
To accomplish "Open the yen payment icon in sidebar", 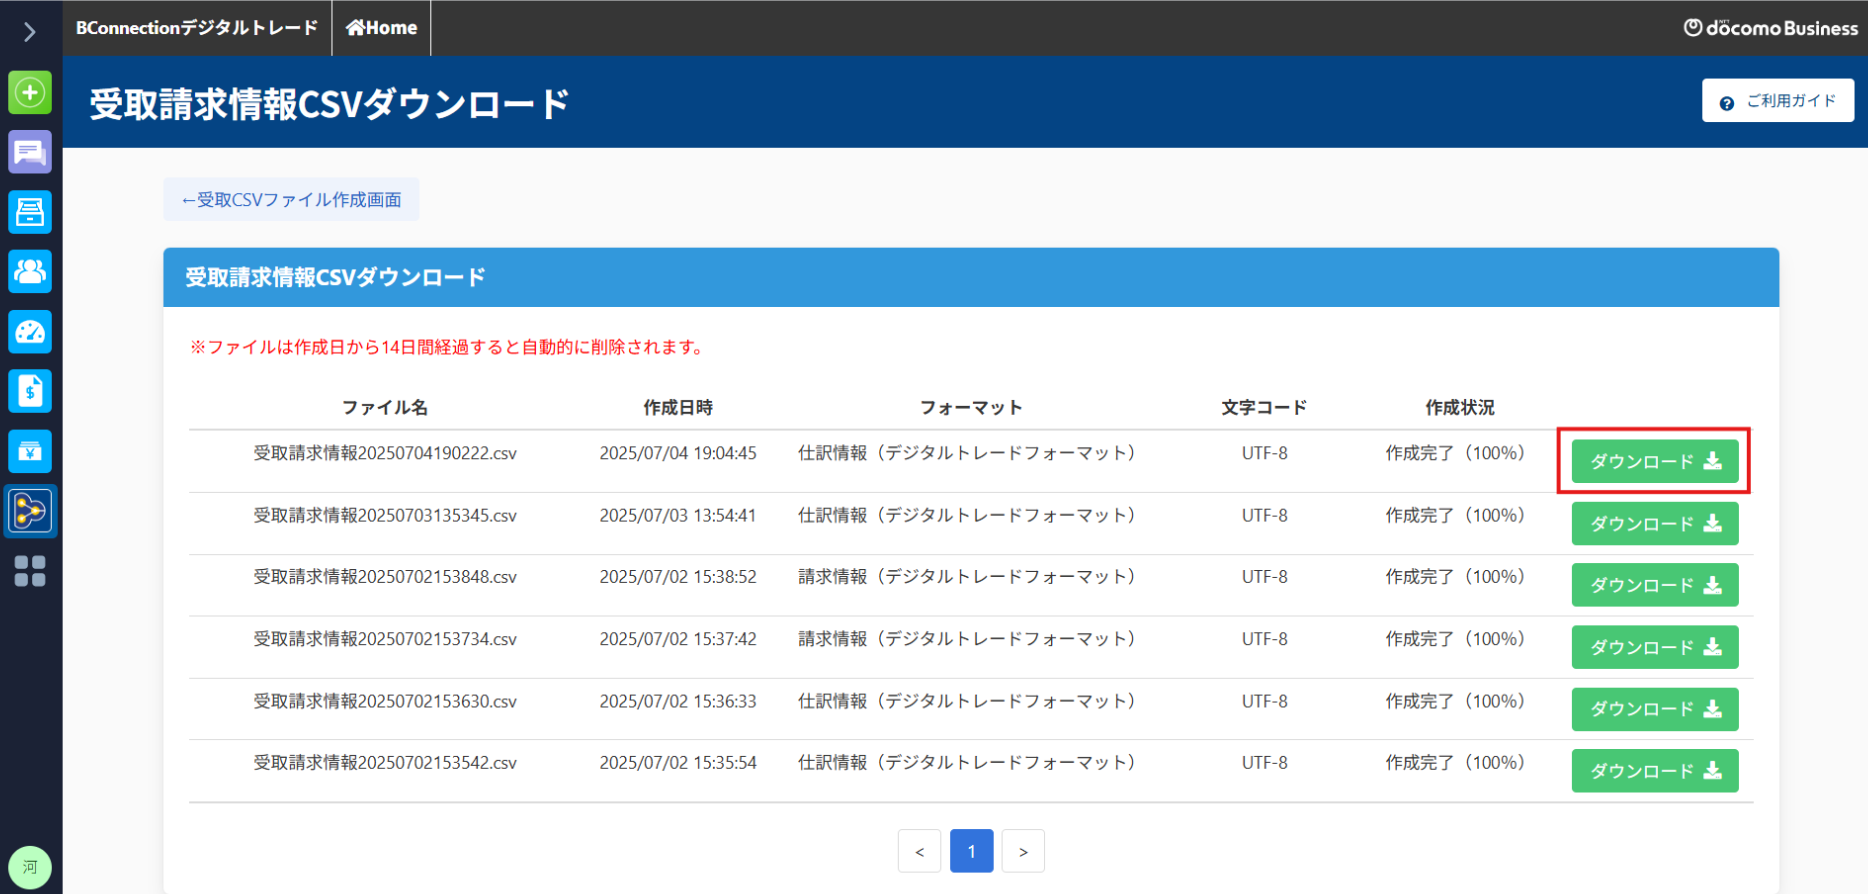I will pos(30,451).
